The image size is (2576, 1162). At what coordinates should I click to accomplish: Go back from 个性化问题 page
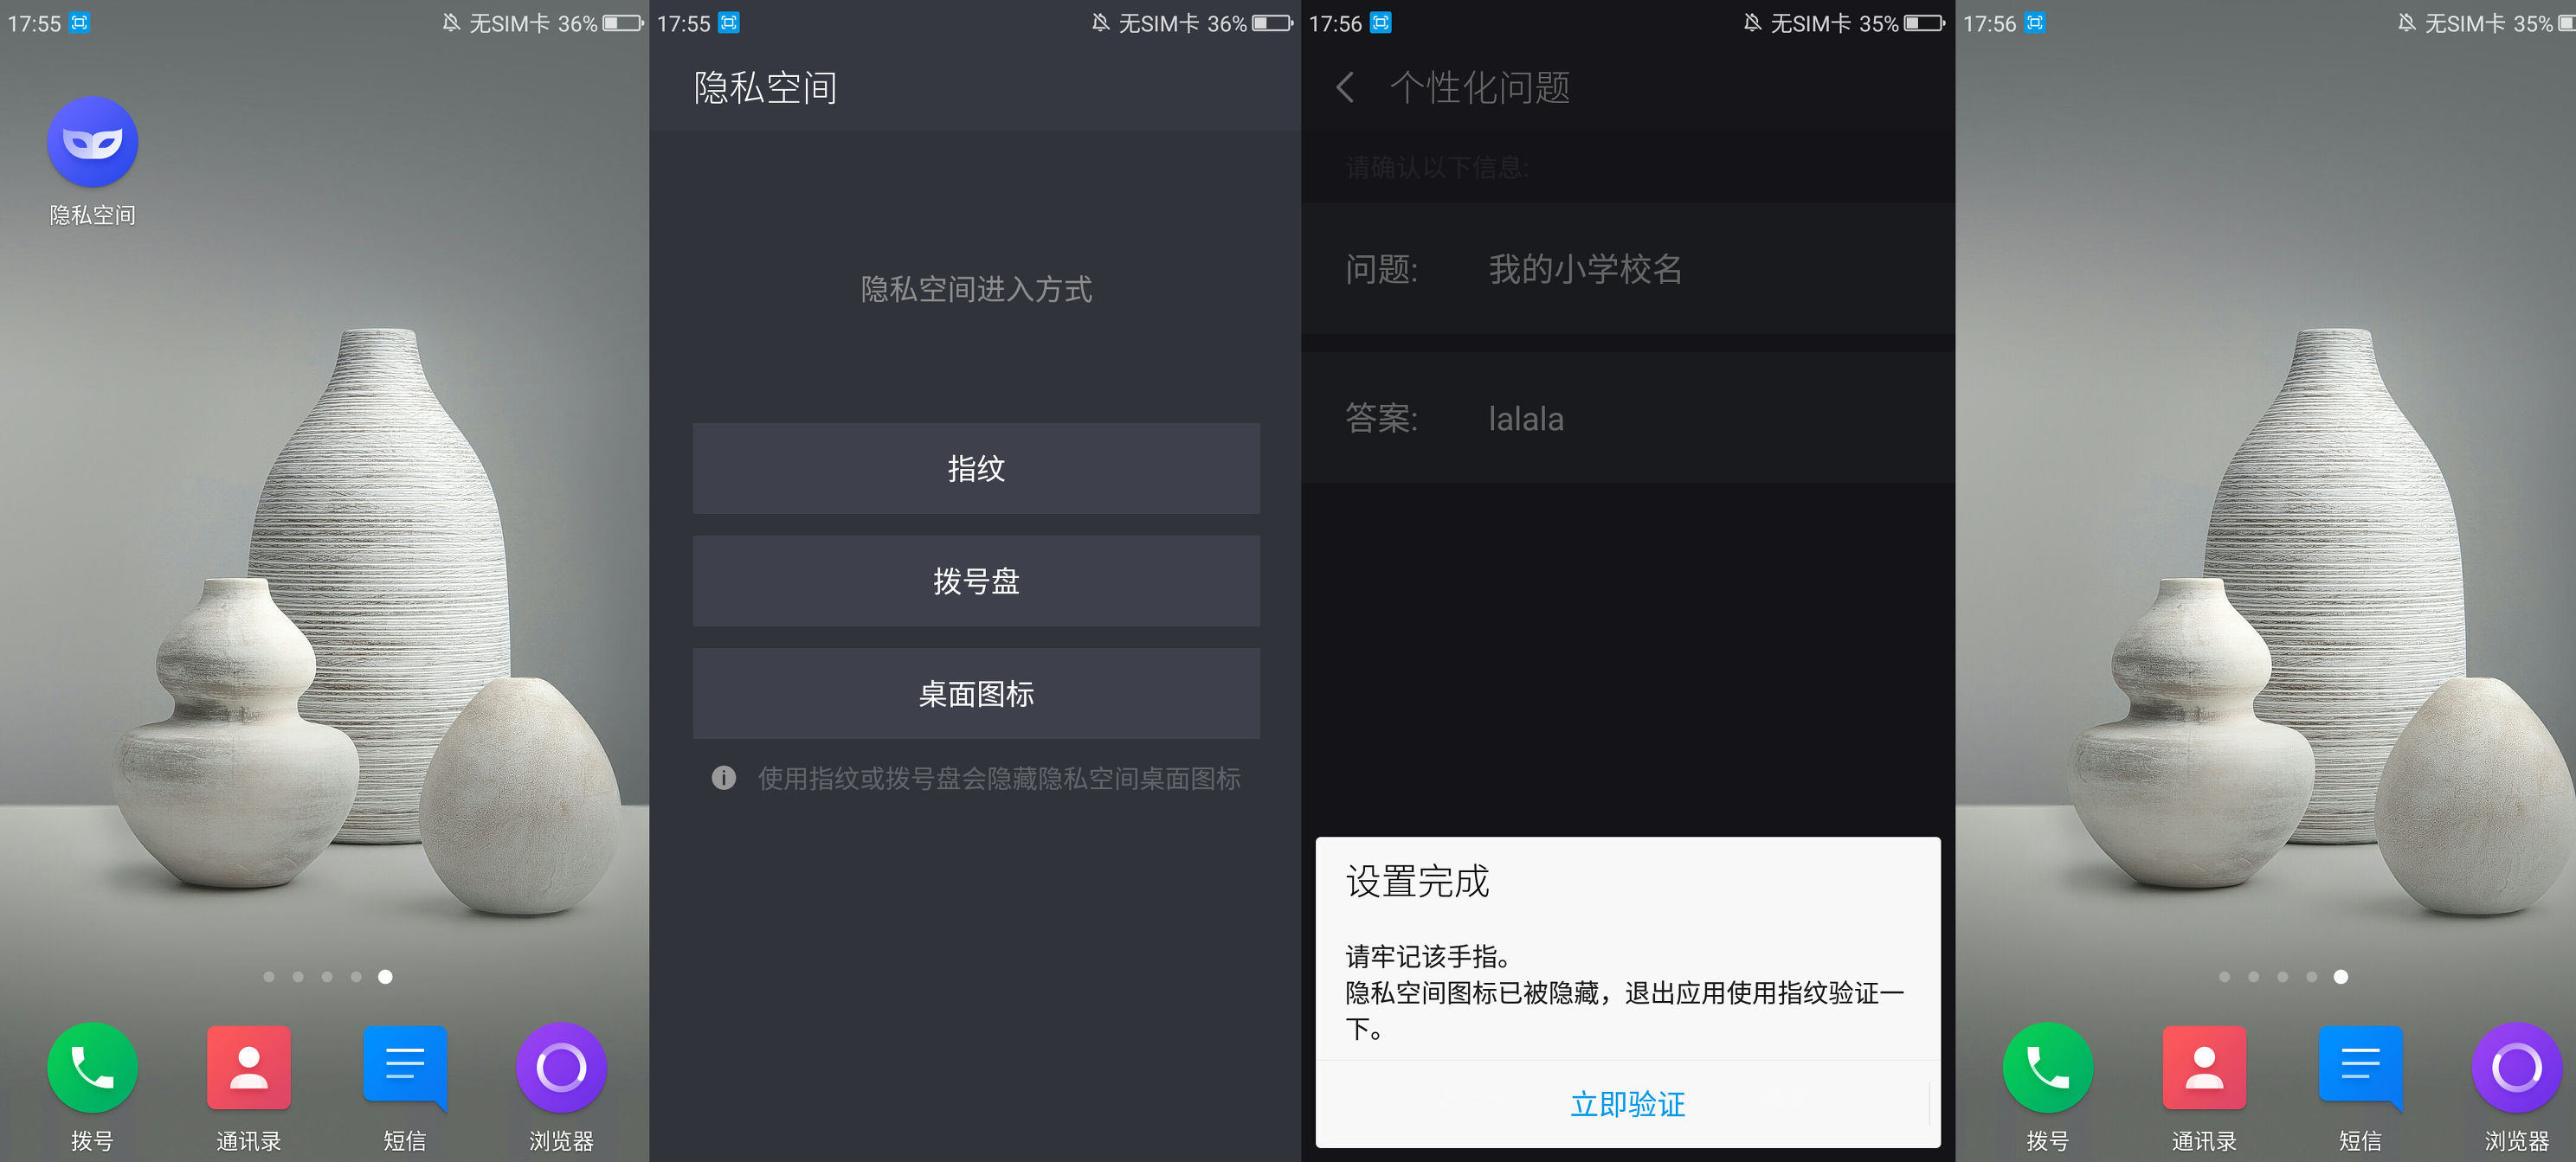point(1346,88)
